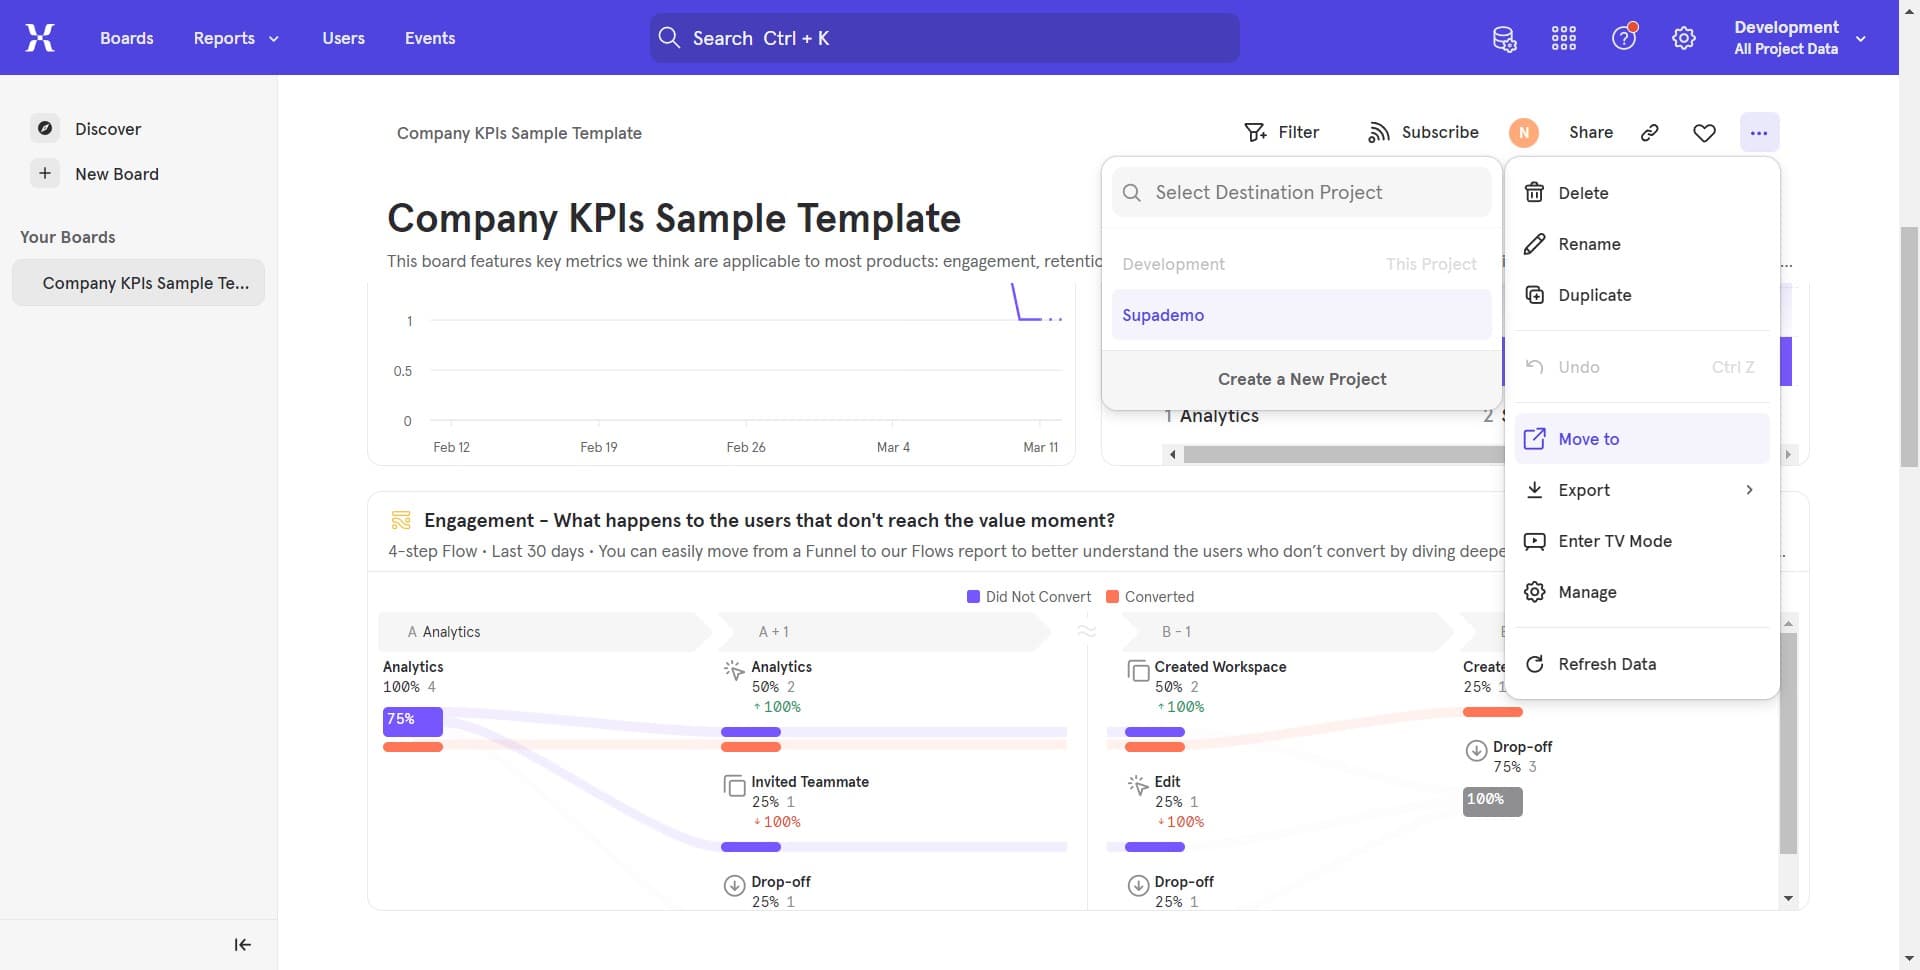Create a New Board with the plus icon
The height and width of the screenshot is (970, 1920).
[44, 173]
